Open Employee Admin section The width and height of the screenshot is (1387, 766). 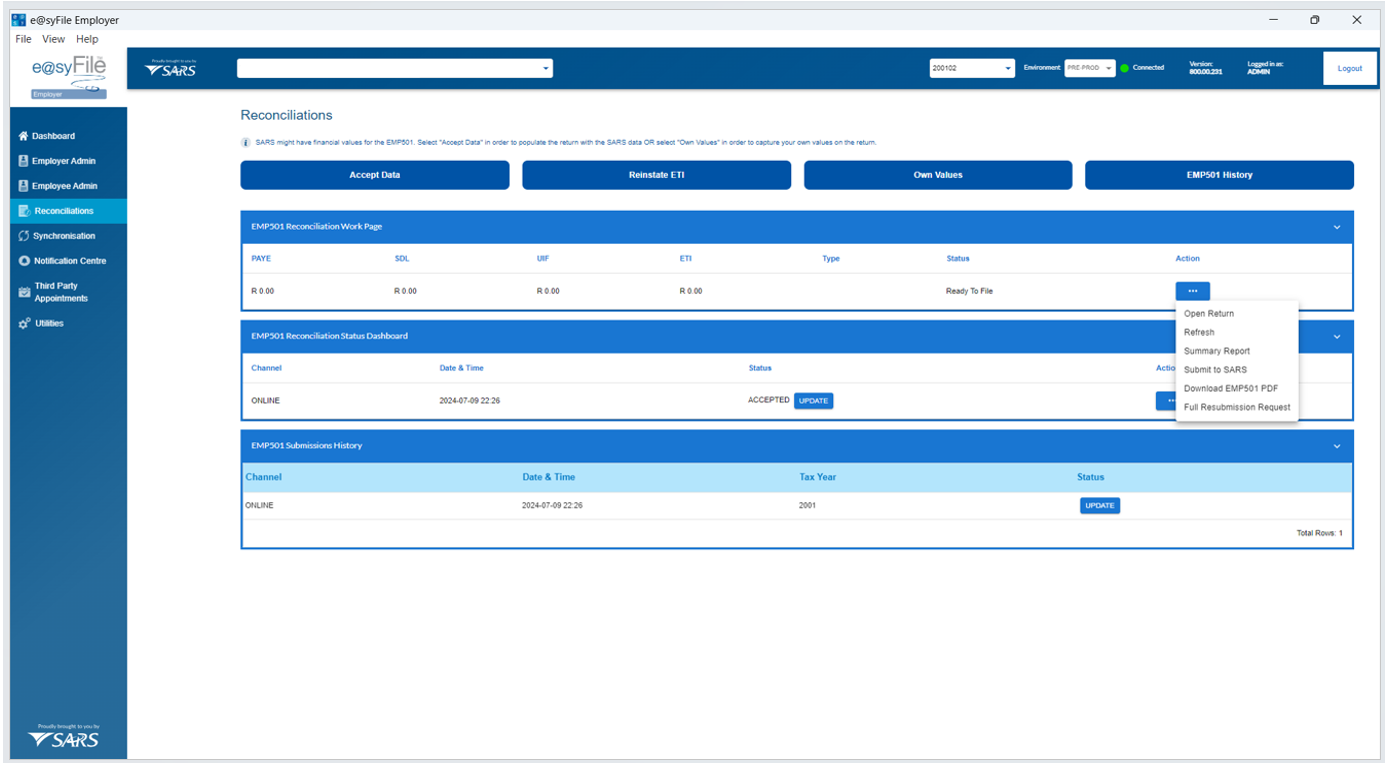click(64, 186)
